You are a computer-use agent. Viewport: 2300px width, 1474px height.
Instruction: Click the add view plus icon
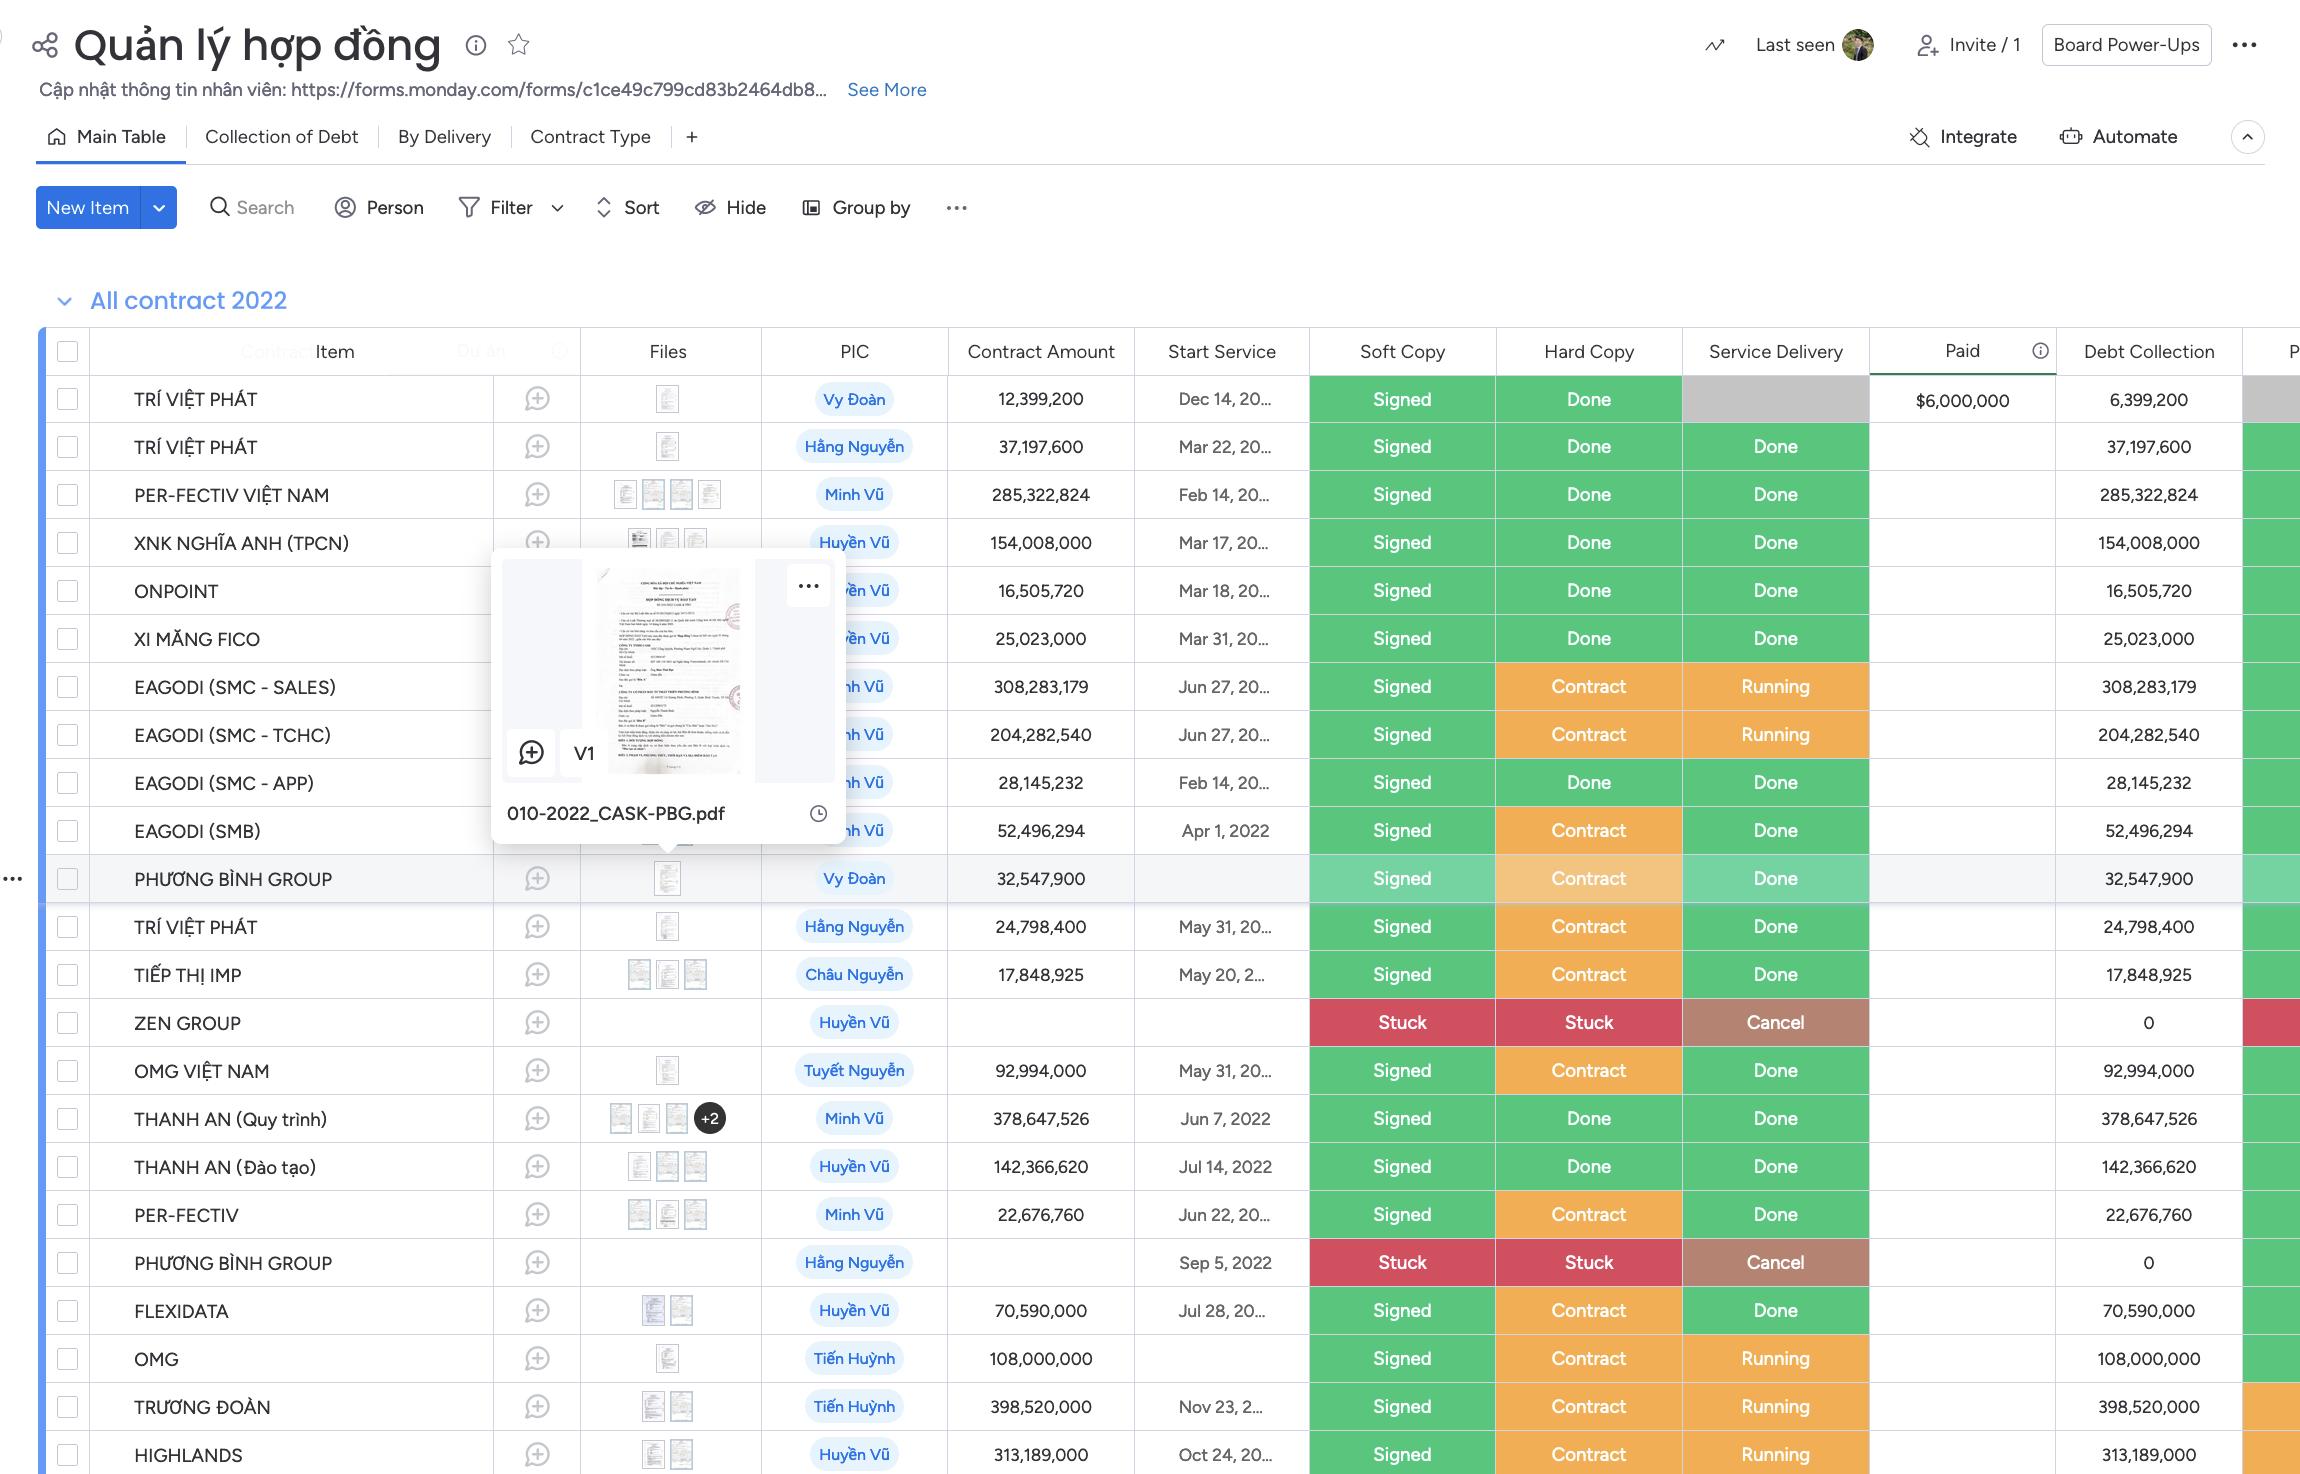[x=692, y=137]
